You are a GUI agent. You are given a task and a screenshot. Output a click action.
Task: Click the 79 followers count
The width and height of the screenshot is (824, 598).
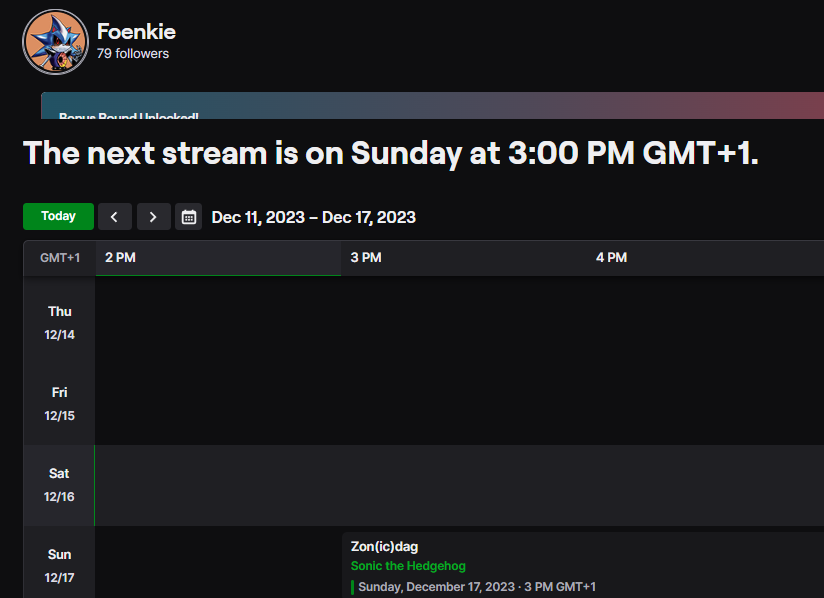point(133,54)
